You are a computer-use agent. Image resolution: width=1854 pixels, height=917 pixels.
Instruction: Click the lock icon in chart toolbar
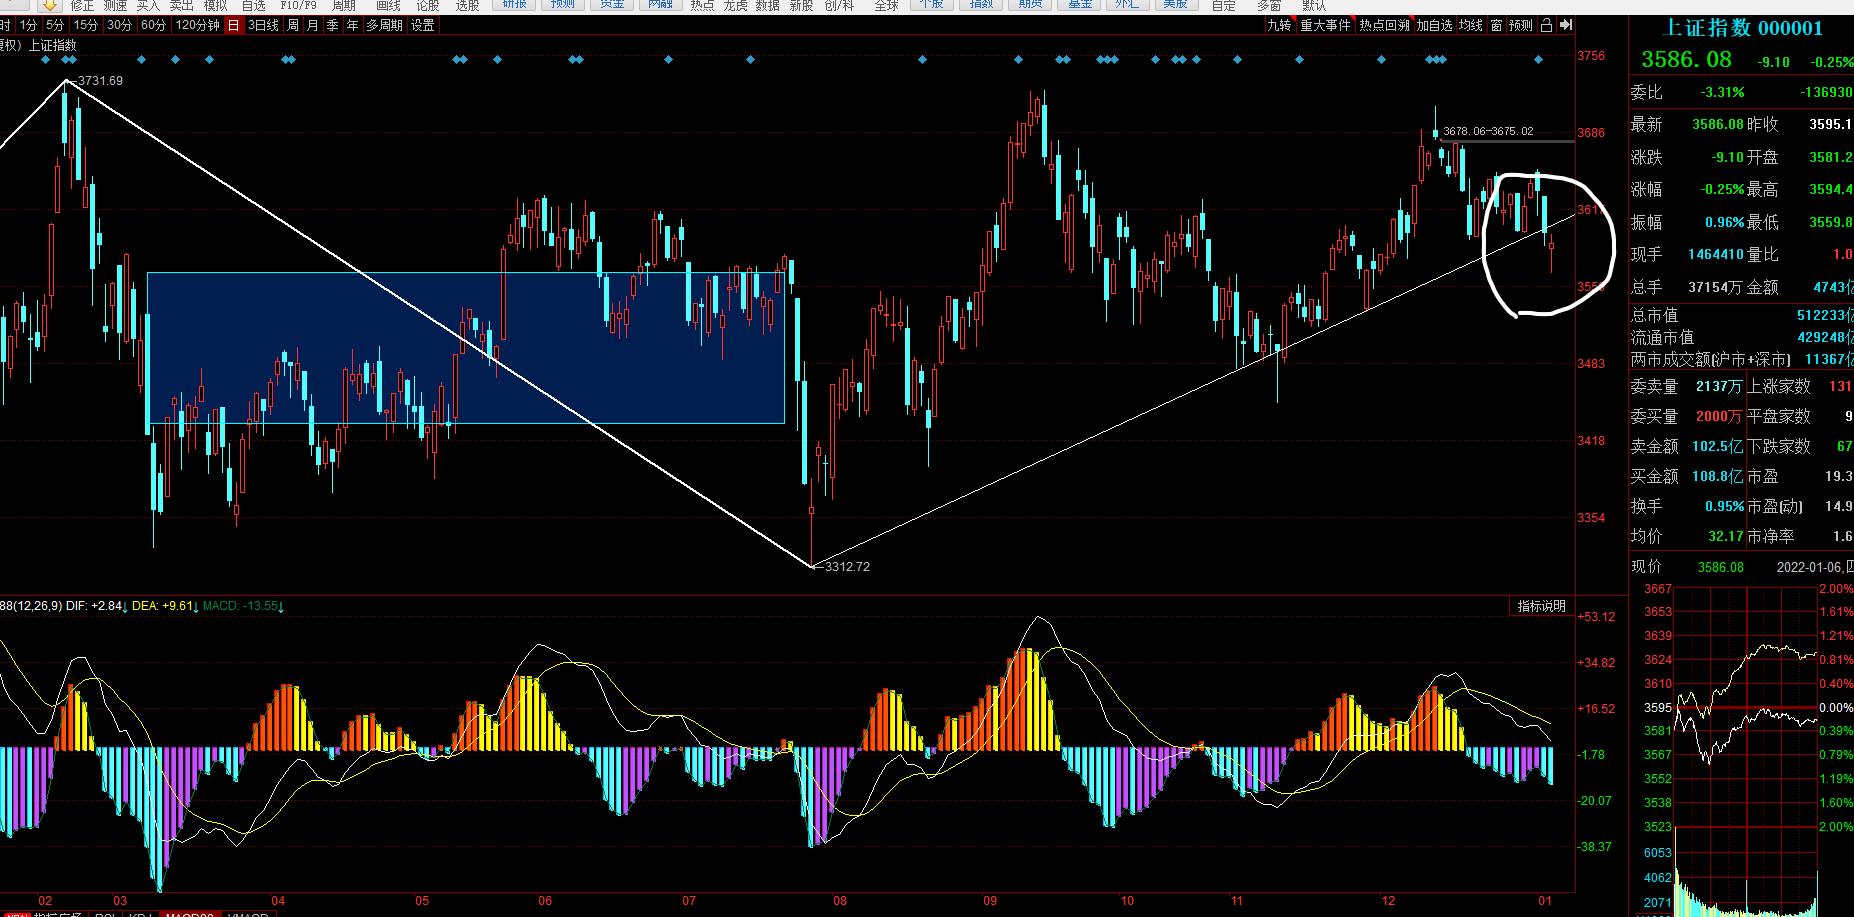1546,25
